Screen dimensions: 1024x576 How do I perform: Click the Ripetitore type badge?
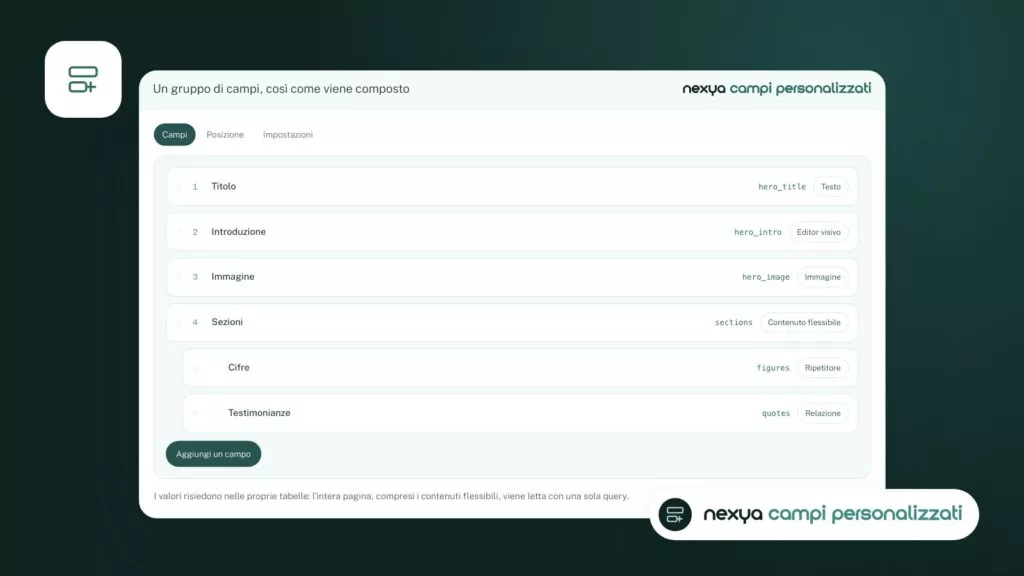coord(822,368)
